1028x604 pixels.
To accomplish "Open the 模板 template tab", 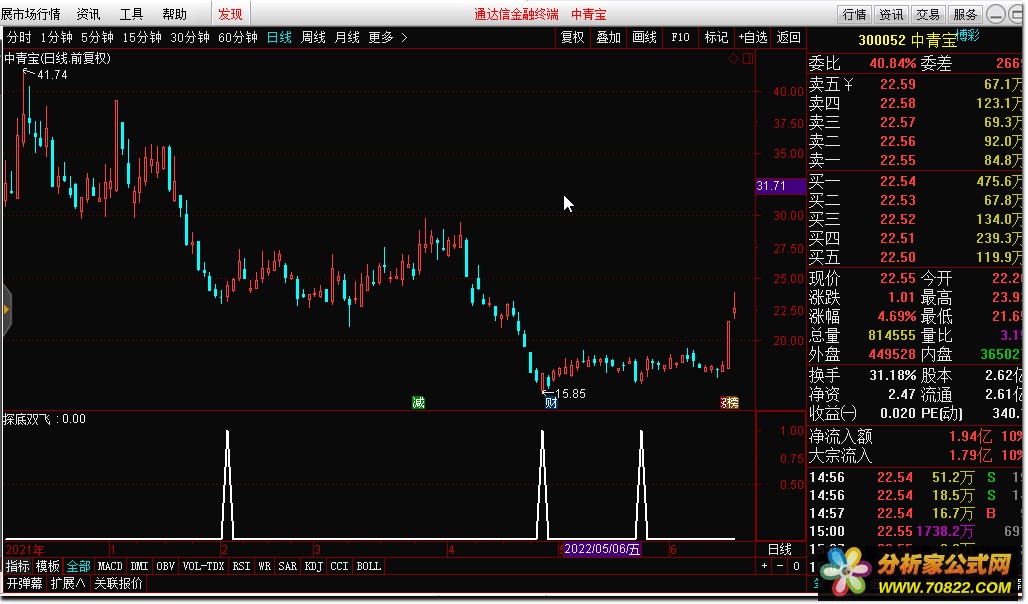I will coord(48,566).
